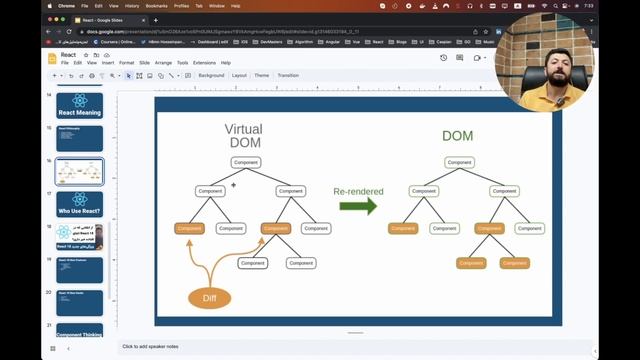The image size is (640, 360).
Task: Open the Slide menu
Action: tap(144, 63)
